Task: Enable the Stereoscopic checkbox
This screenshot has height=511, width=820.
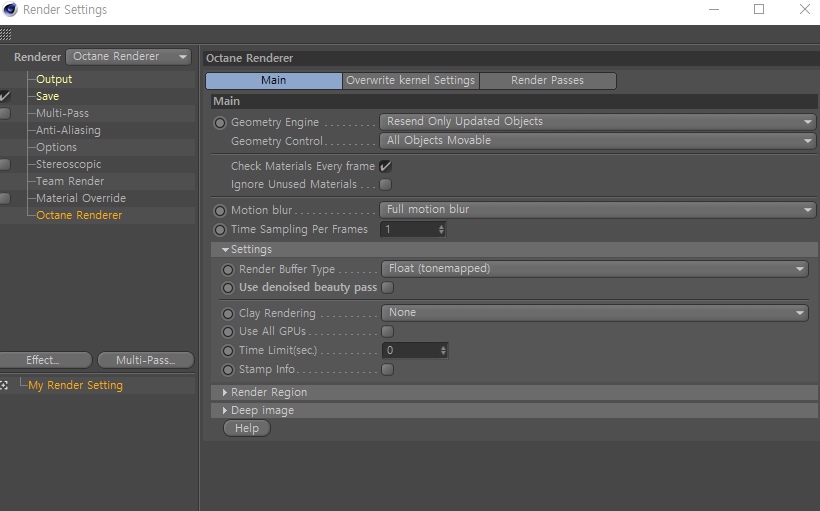Action: (5, 164)
